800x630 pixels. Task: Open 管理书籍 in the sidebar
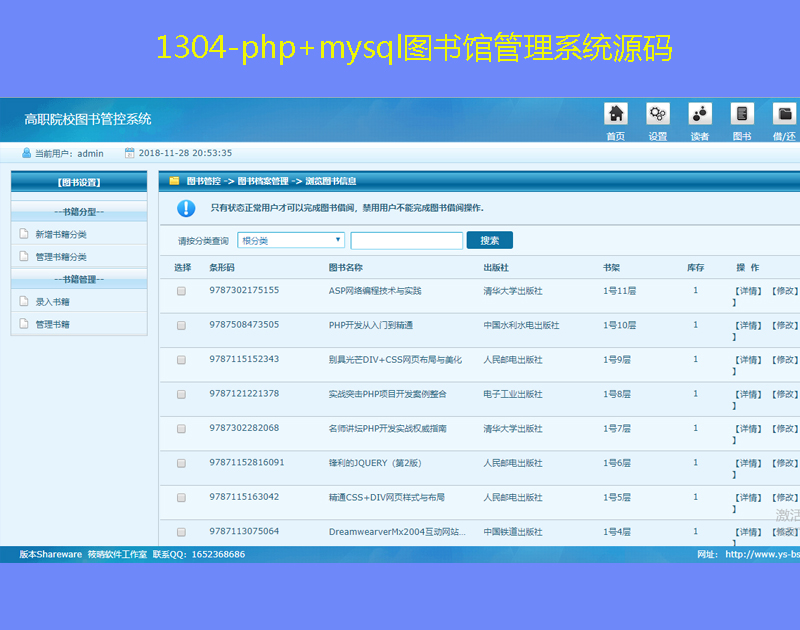[52, 324]
